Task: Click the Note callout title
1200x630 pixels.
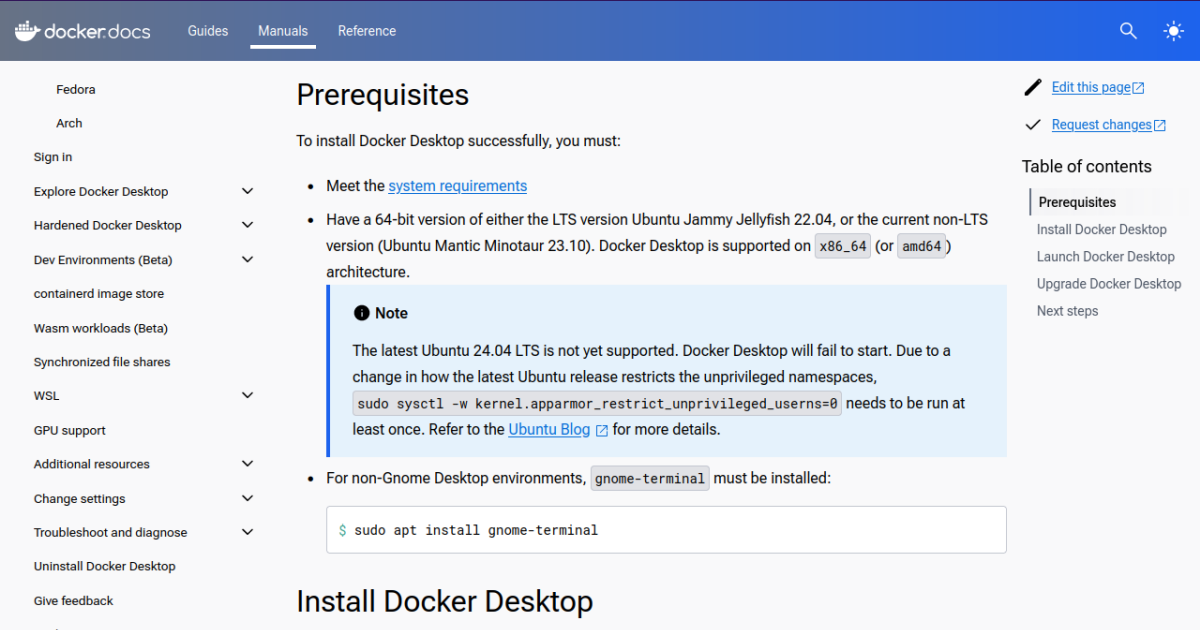Action: [391, 313]
